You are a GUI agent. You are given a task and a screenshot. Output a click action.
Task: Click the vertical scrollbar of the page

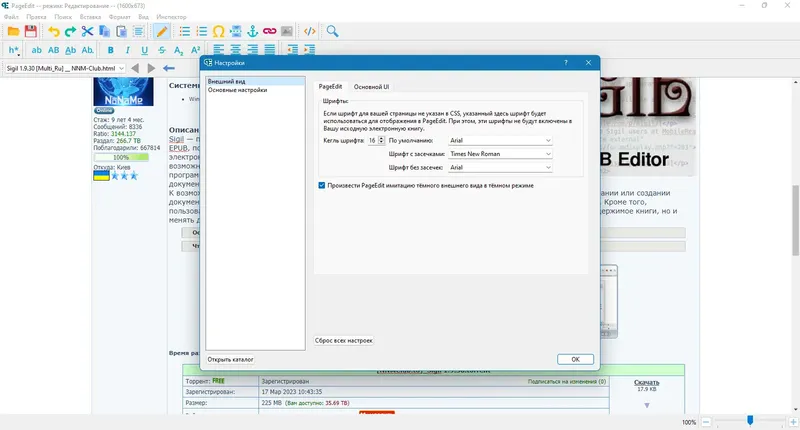pyautogui.click(x=795, y=220)
